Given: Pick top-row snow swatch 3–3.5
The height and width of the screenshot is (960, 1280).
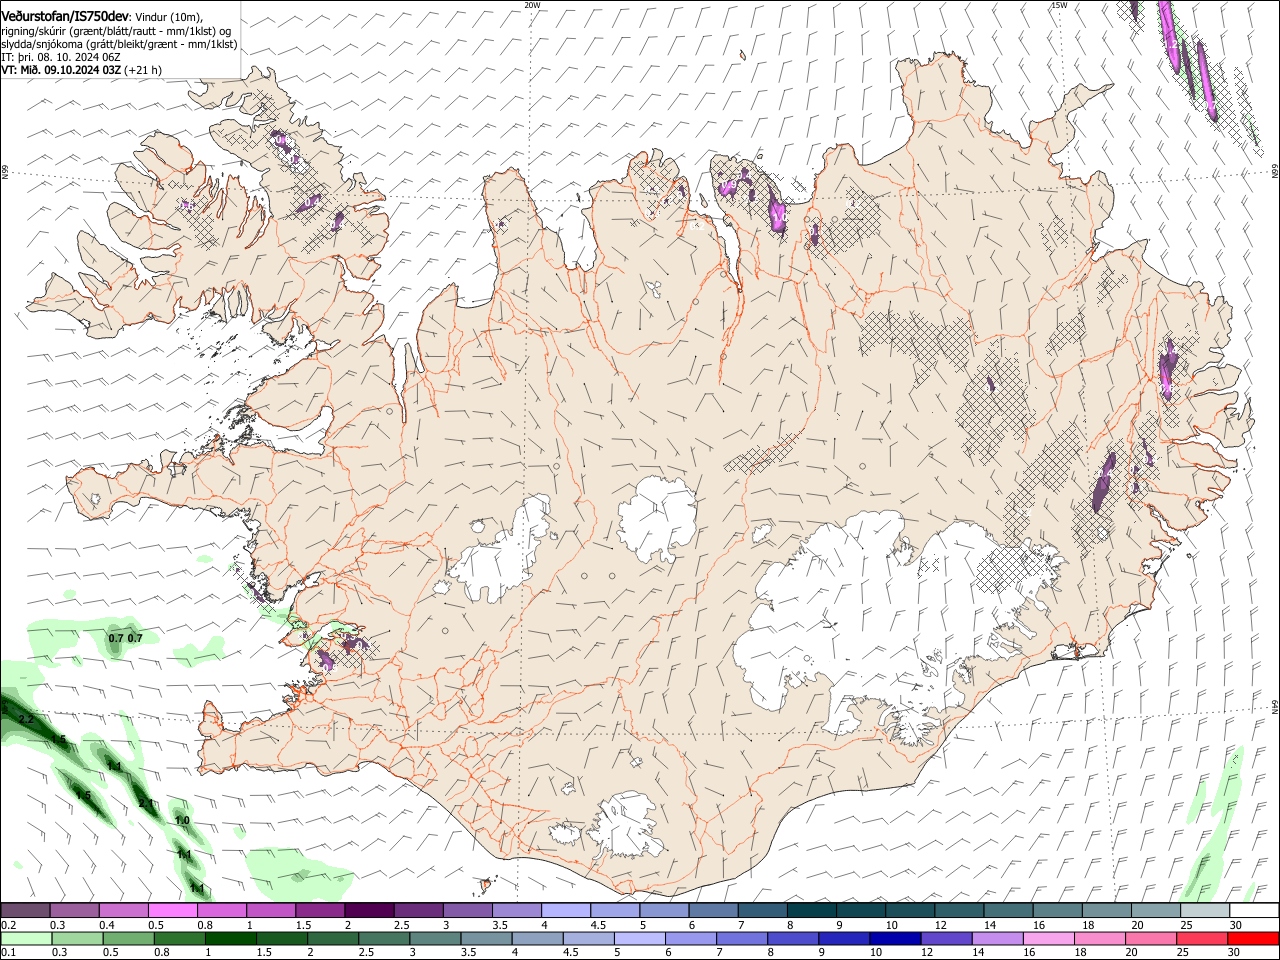Looking at the screenshot, I should (467, 911).
